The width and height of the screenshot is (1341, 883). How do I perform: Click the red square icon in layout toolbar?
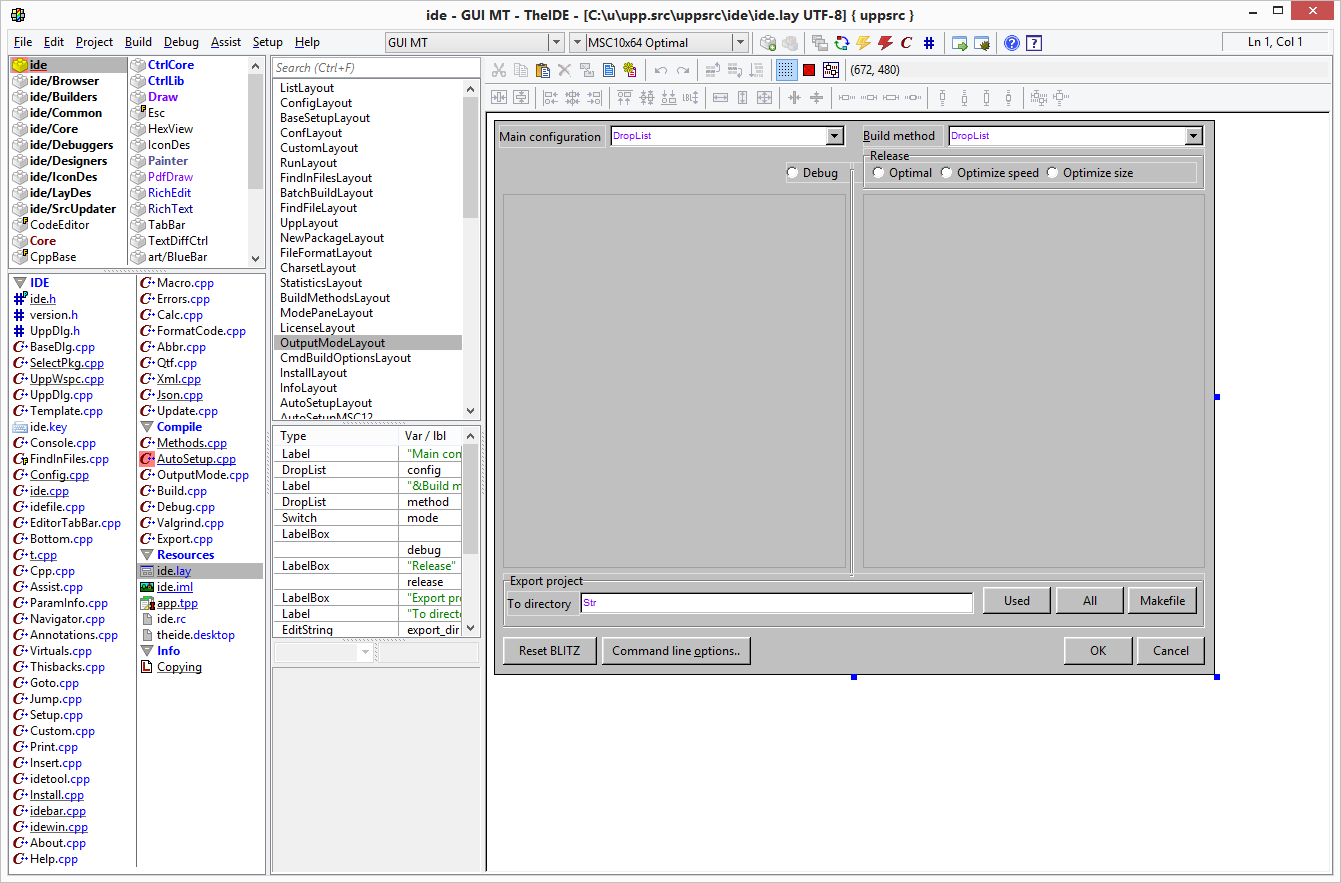(x=809, y=70)
